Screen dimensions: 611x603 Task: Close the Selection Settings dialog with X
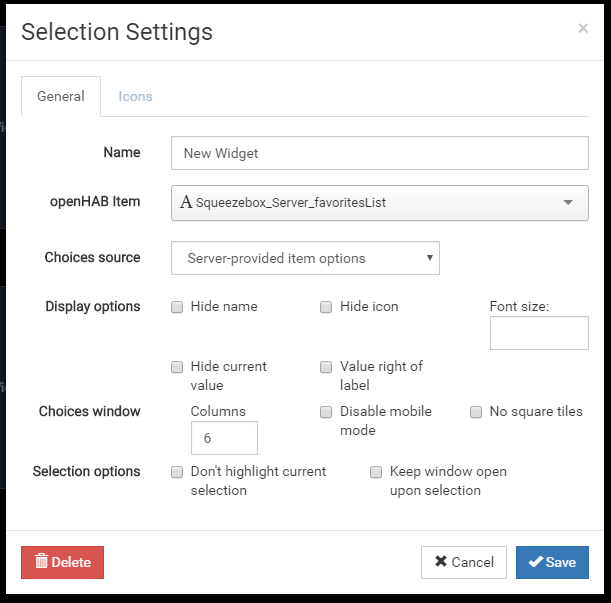(583, 29)
